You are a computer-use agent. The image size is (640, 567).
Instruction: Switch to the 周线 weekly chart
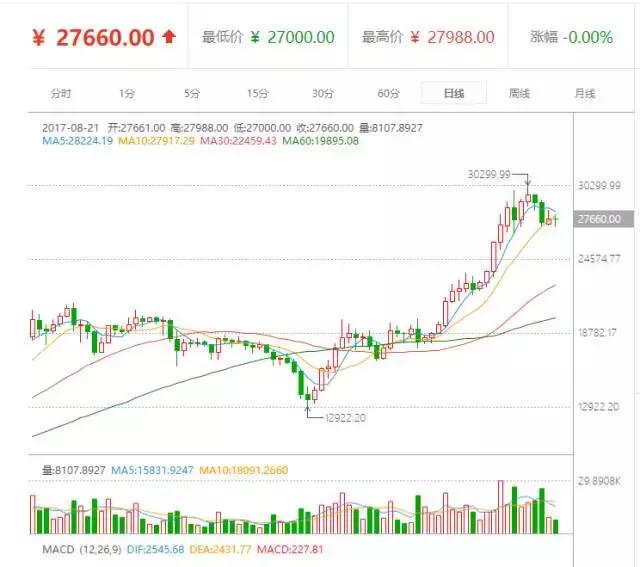[519, 93]
